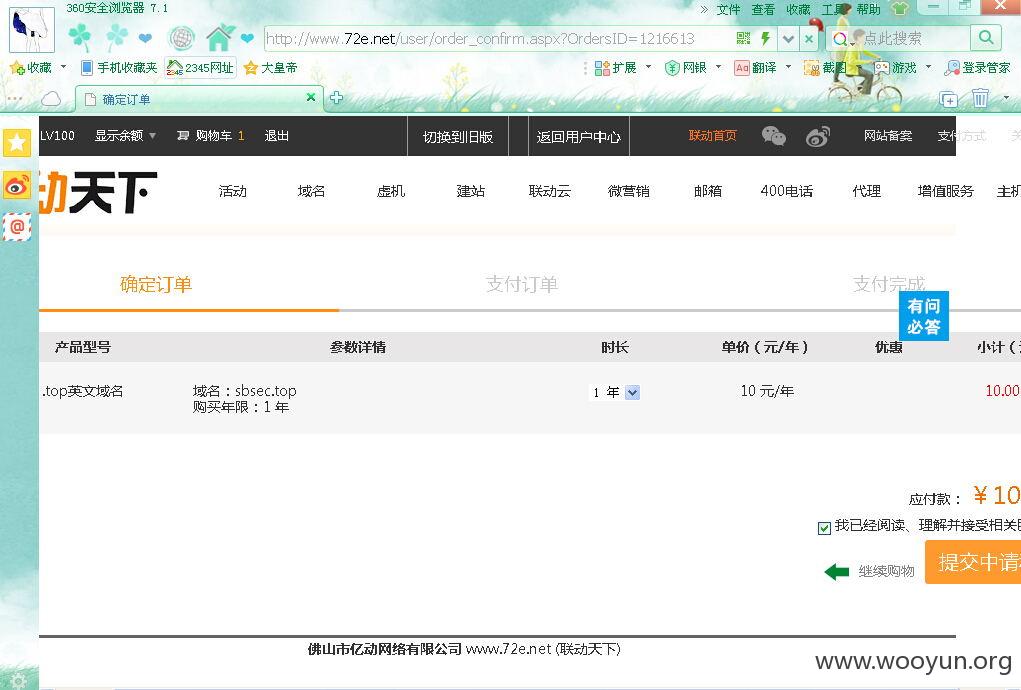Click the WeChat icon in site header

tap(774, 136)
